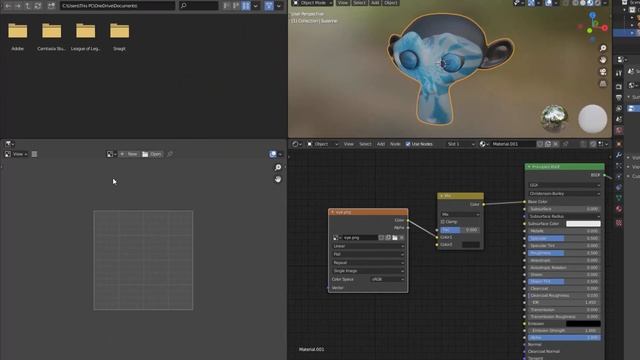
Task: Toggle fake user shield for Material.001
Action: 540,144
